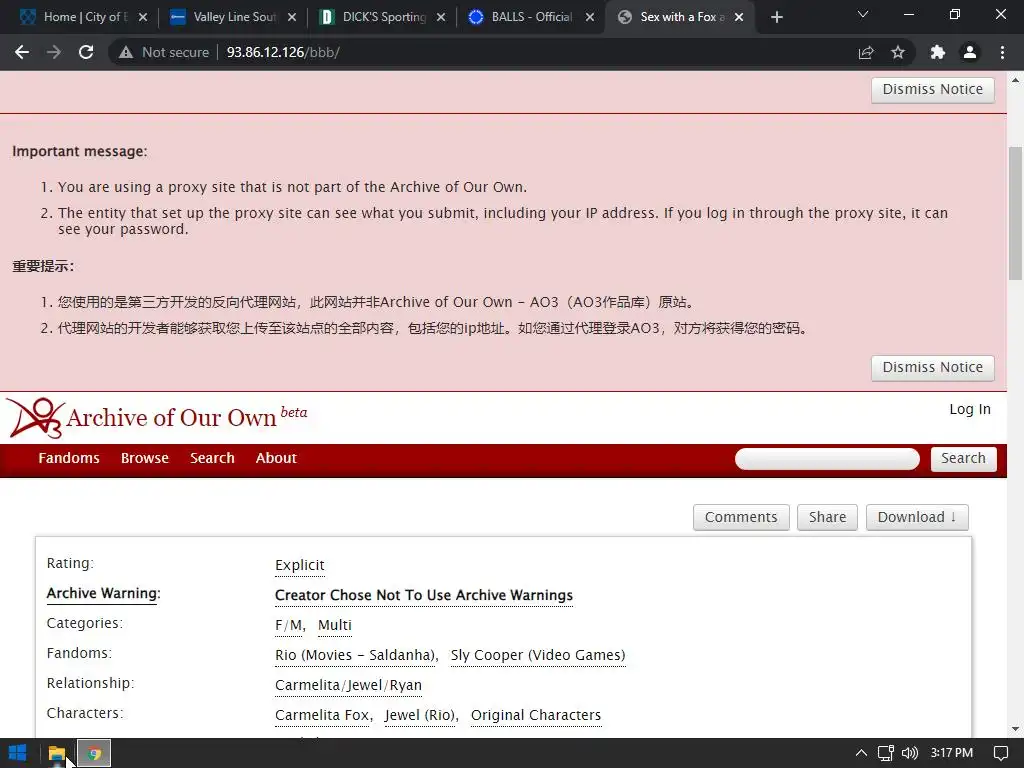Open File Explorer from the taskbar
This screenshot has width=1024, height=768.
57,753
